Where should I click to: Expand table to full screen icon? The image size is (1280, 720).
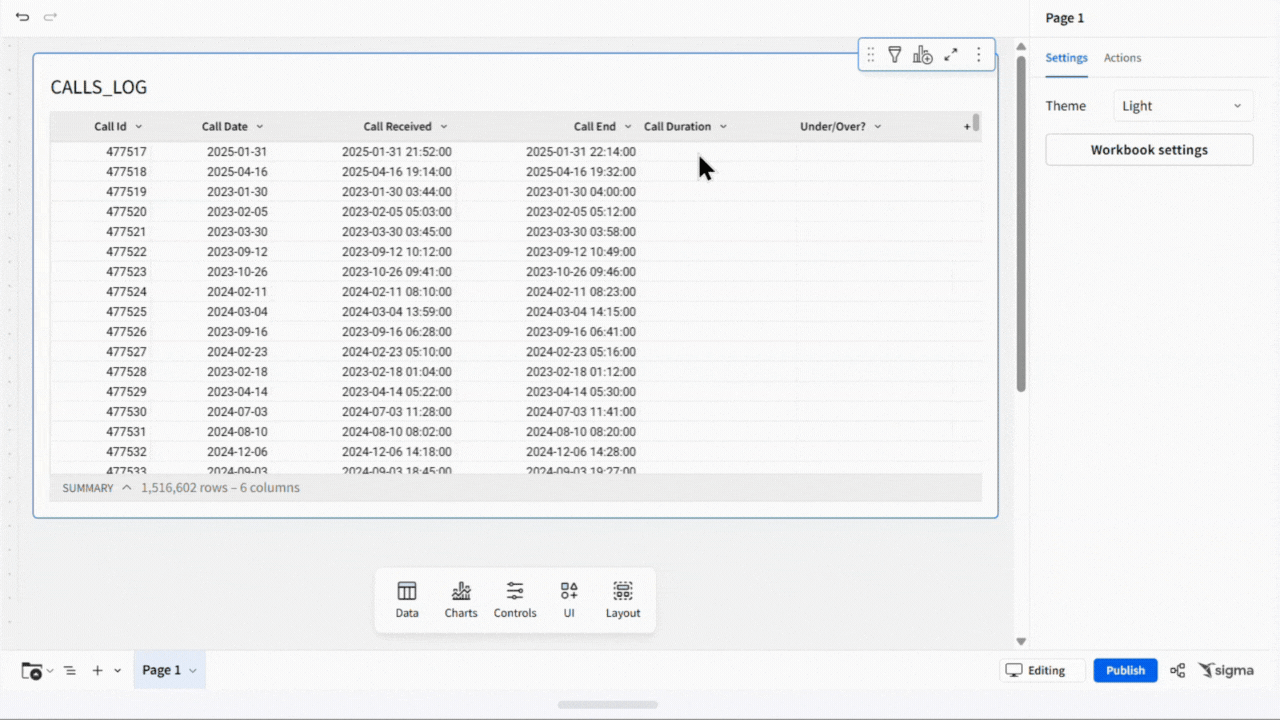tap(951, 55)
